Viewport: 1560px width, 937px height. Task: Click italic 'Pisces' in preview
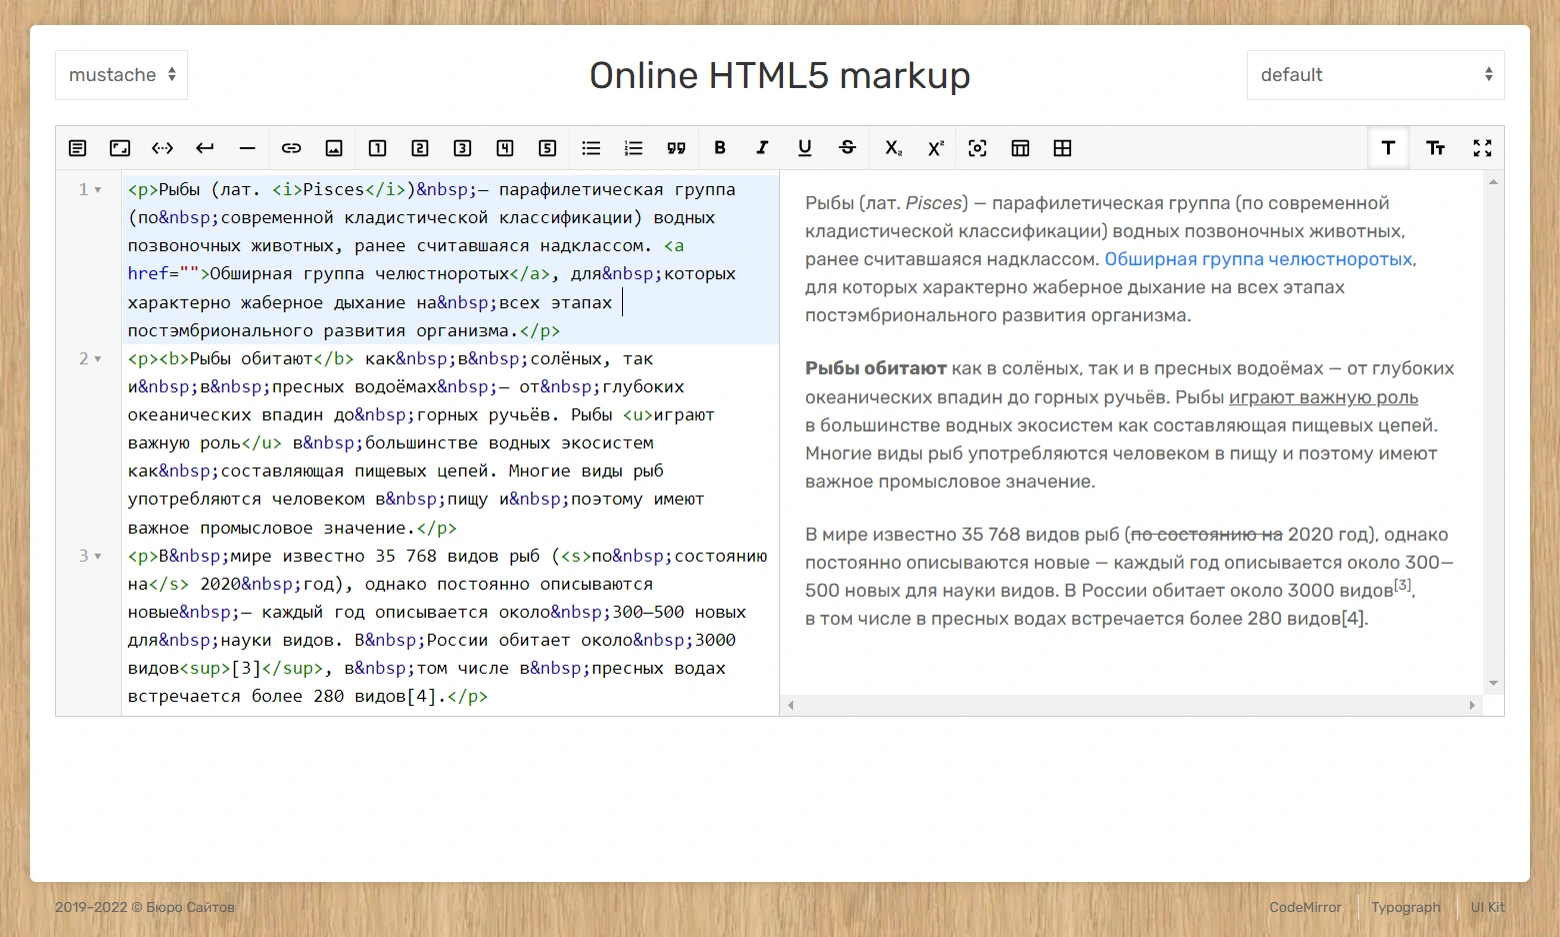click(x=933, y=203)
